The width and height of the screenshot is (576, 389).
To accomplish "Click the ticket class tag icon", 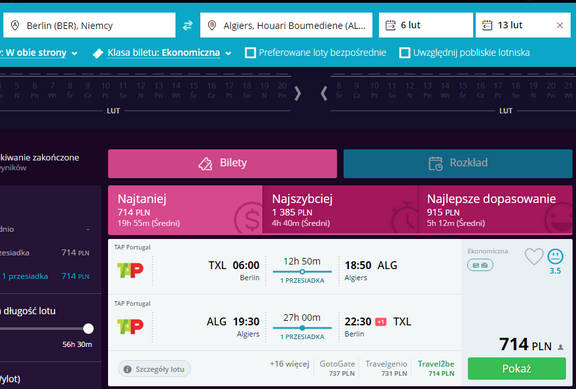I will [x=98, y=53].
